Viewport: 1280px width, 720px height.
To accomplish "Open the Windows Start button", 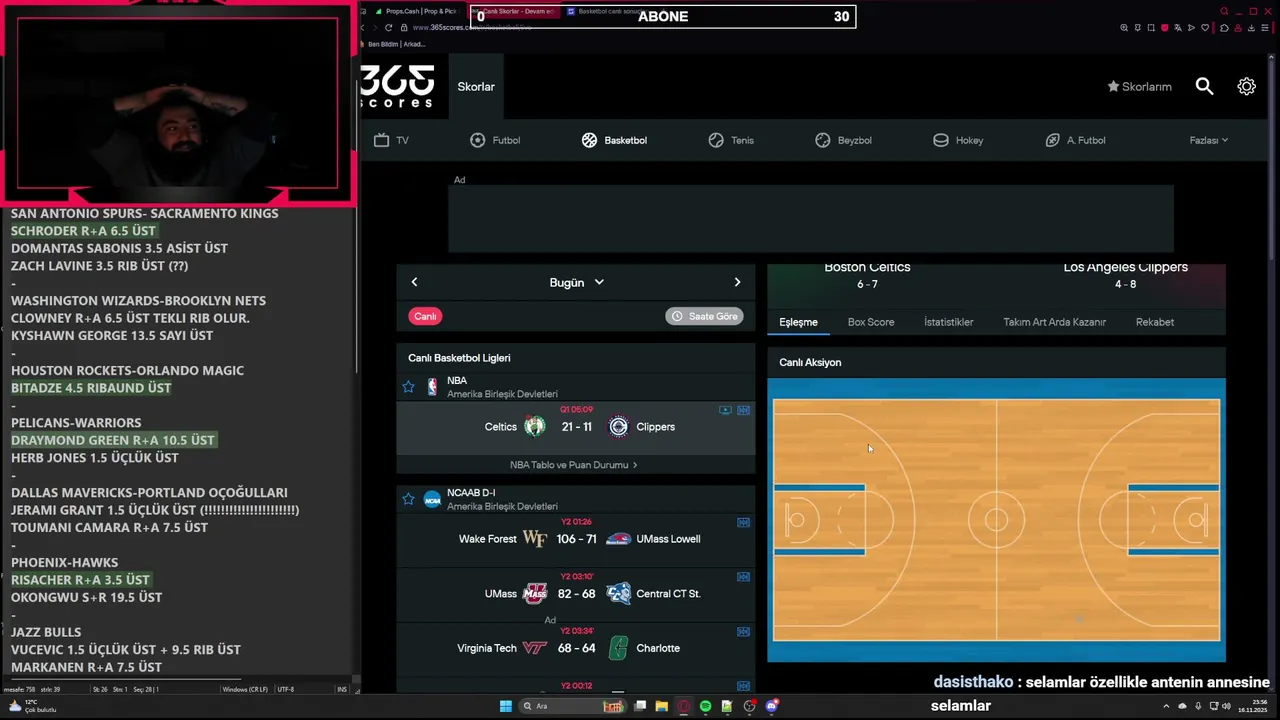I will click(x=505, y=706).
